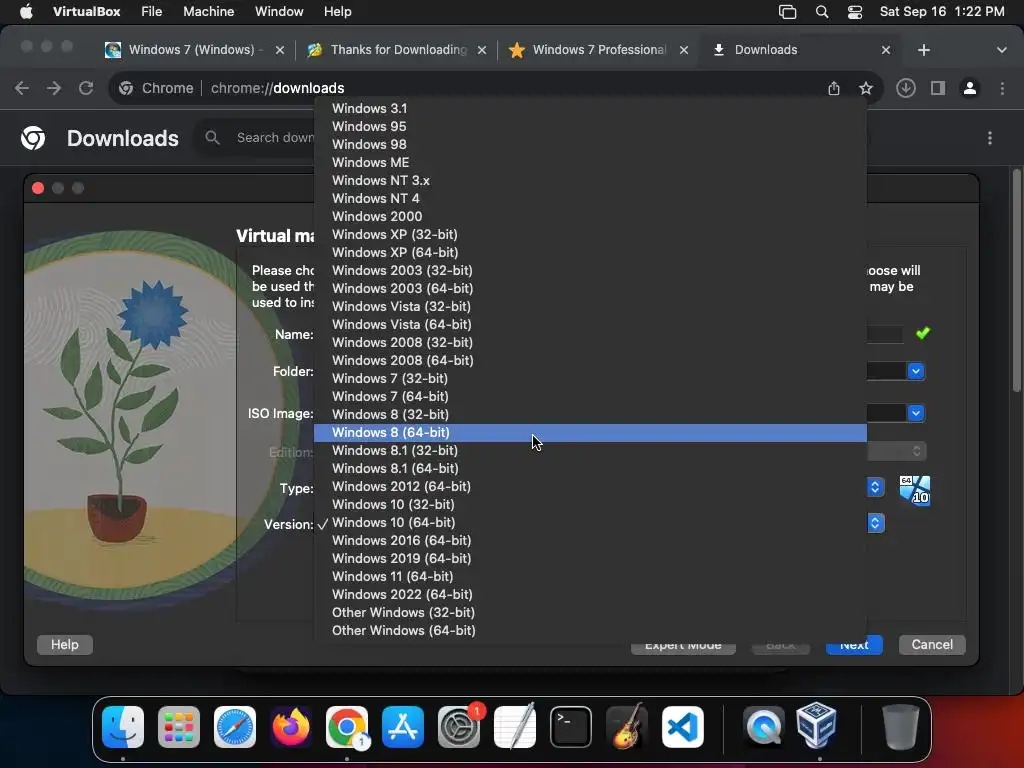Click the Next button in wizard
1024x768 pixels.
(854, 646)
